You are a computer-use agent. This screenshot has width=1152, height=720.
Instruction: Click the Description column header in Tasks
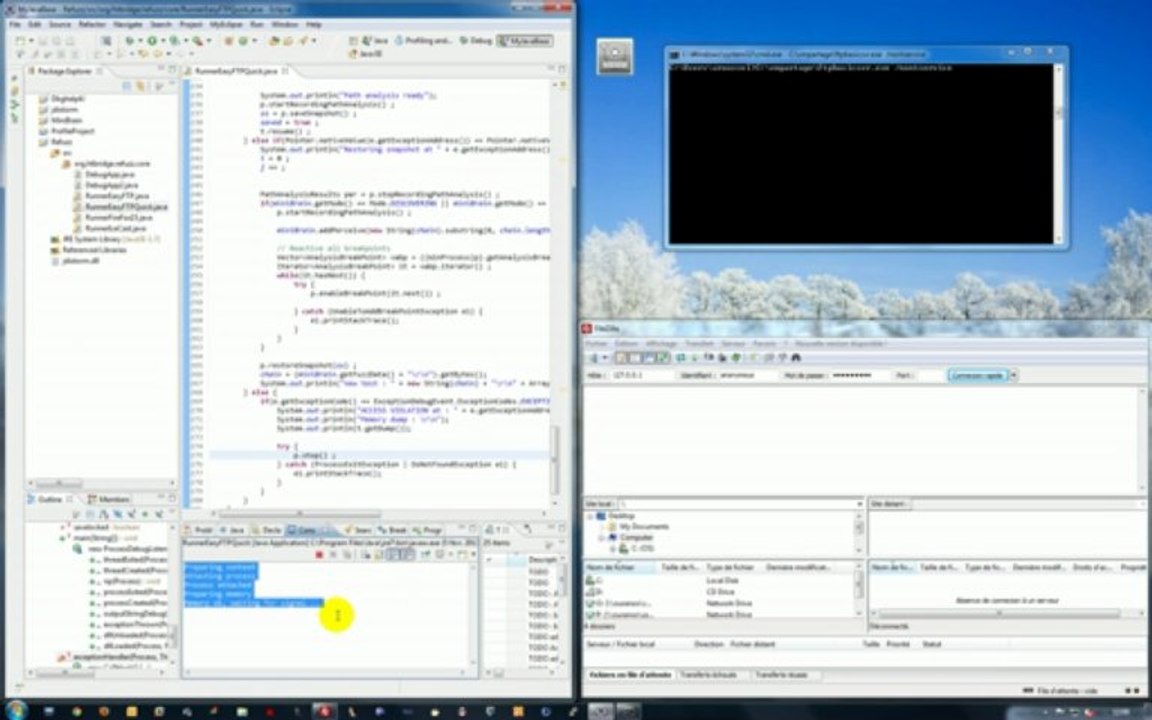click(544, 560)
